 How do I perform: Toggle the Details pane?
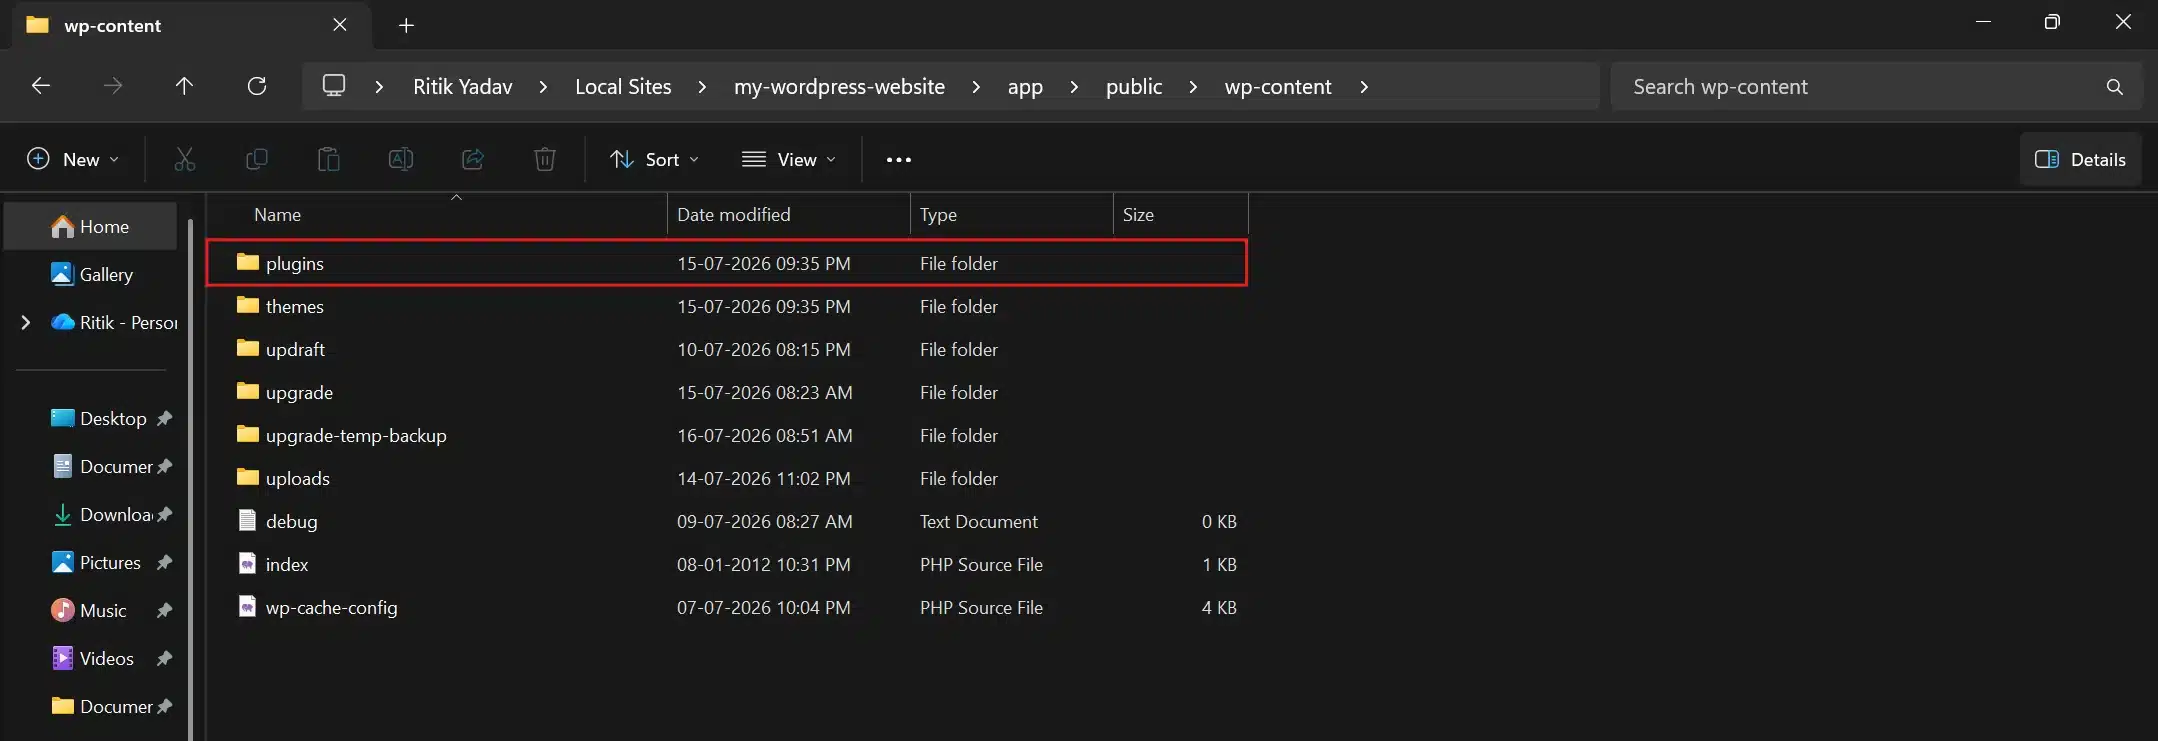point(2081,159)
